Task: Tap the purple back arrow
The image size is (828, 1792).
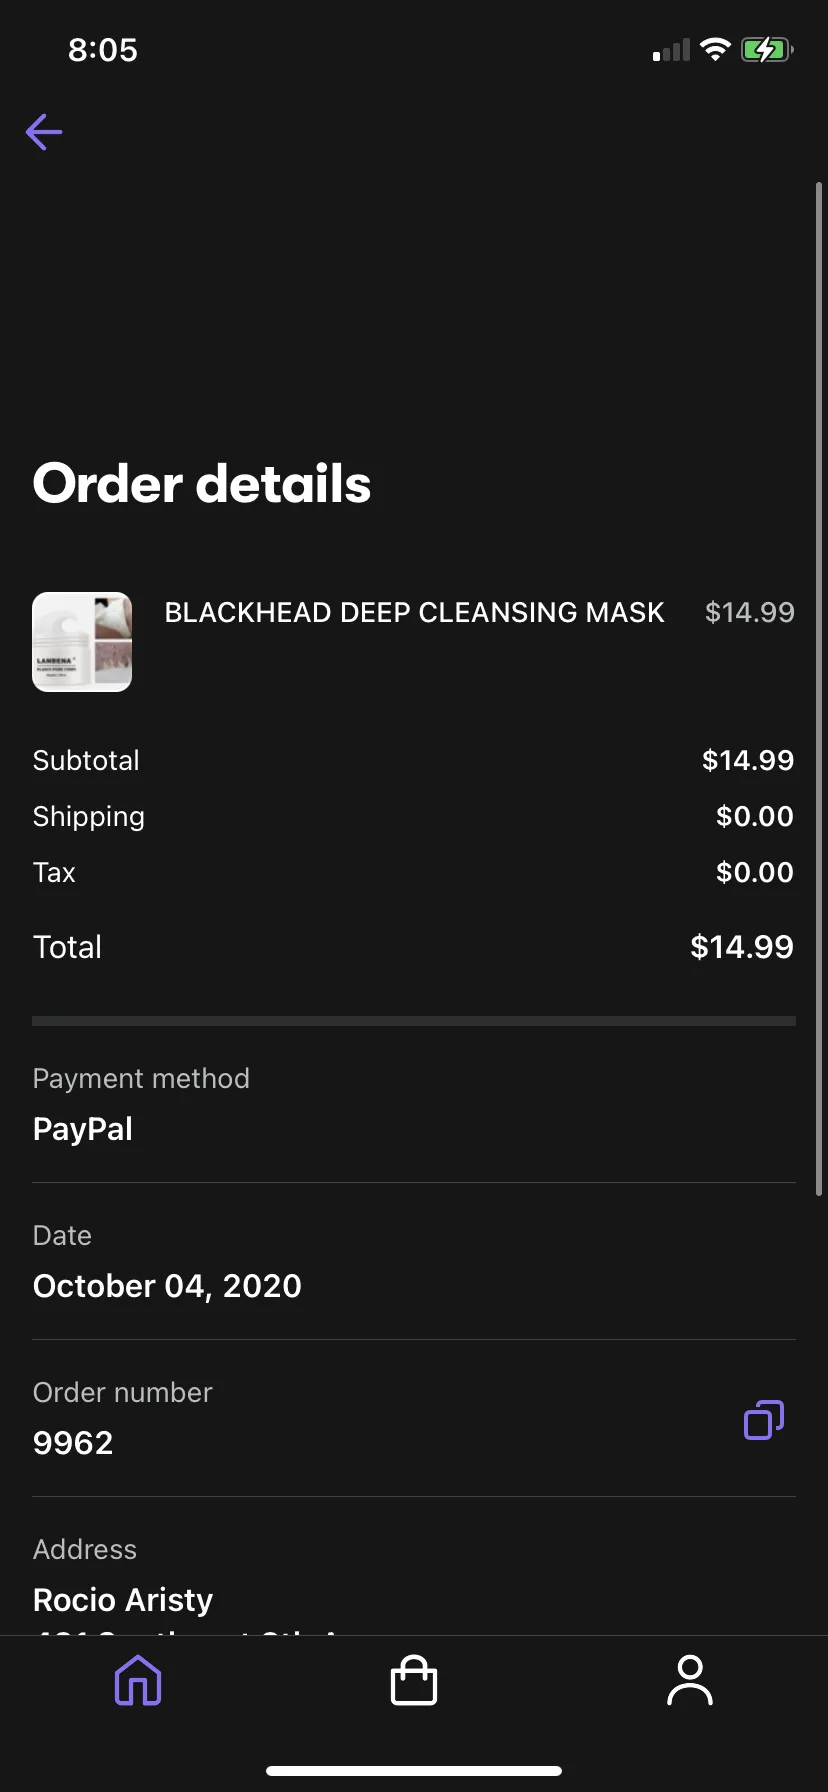Action: 44,132
